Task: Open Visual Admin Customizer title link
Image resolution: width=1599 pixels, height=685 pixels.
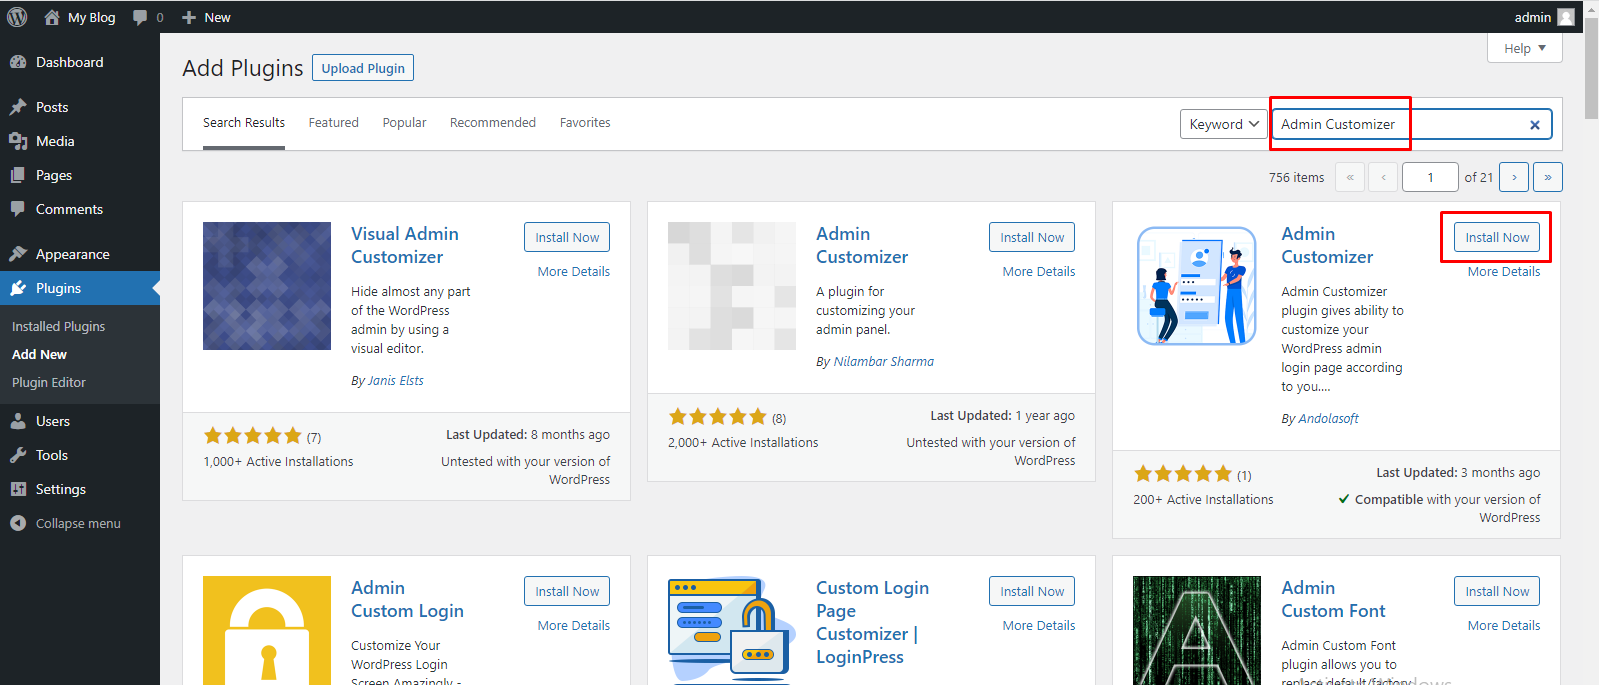Action: pos(405,245)
